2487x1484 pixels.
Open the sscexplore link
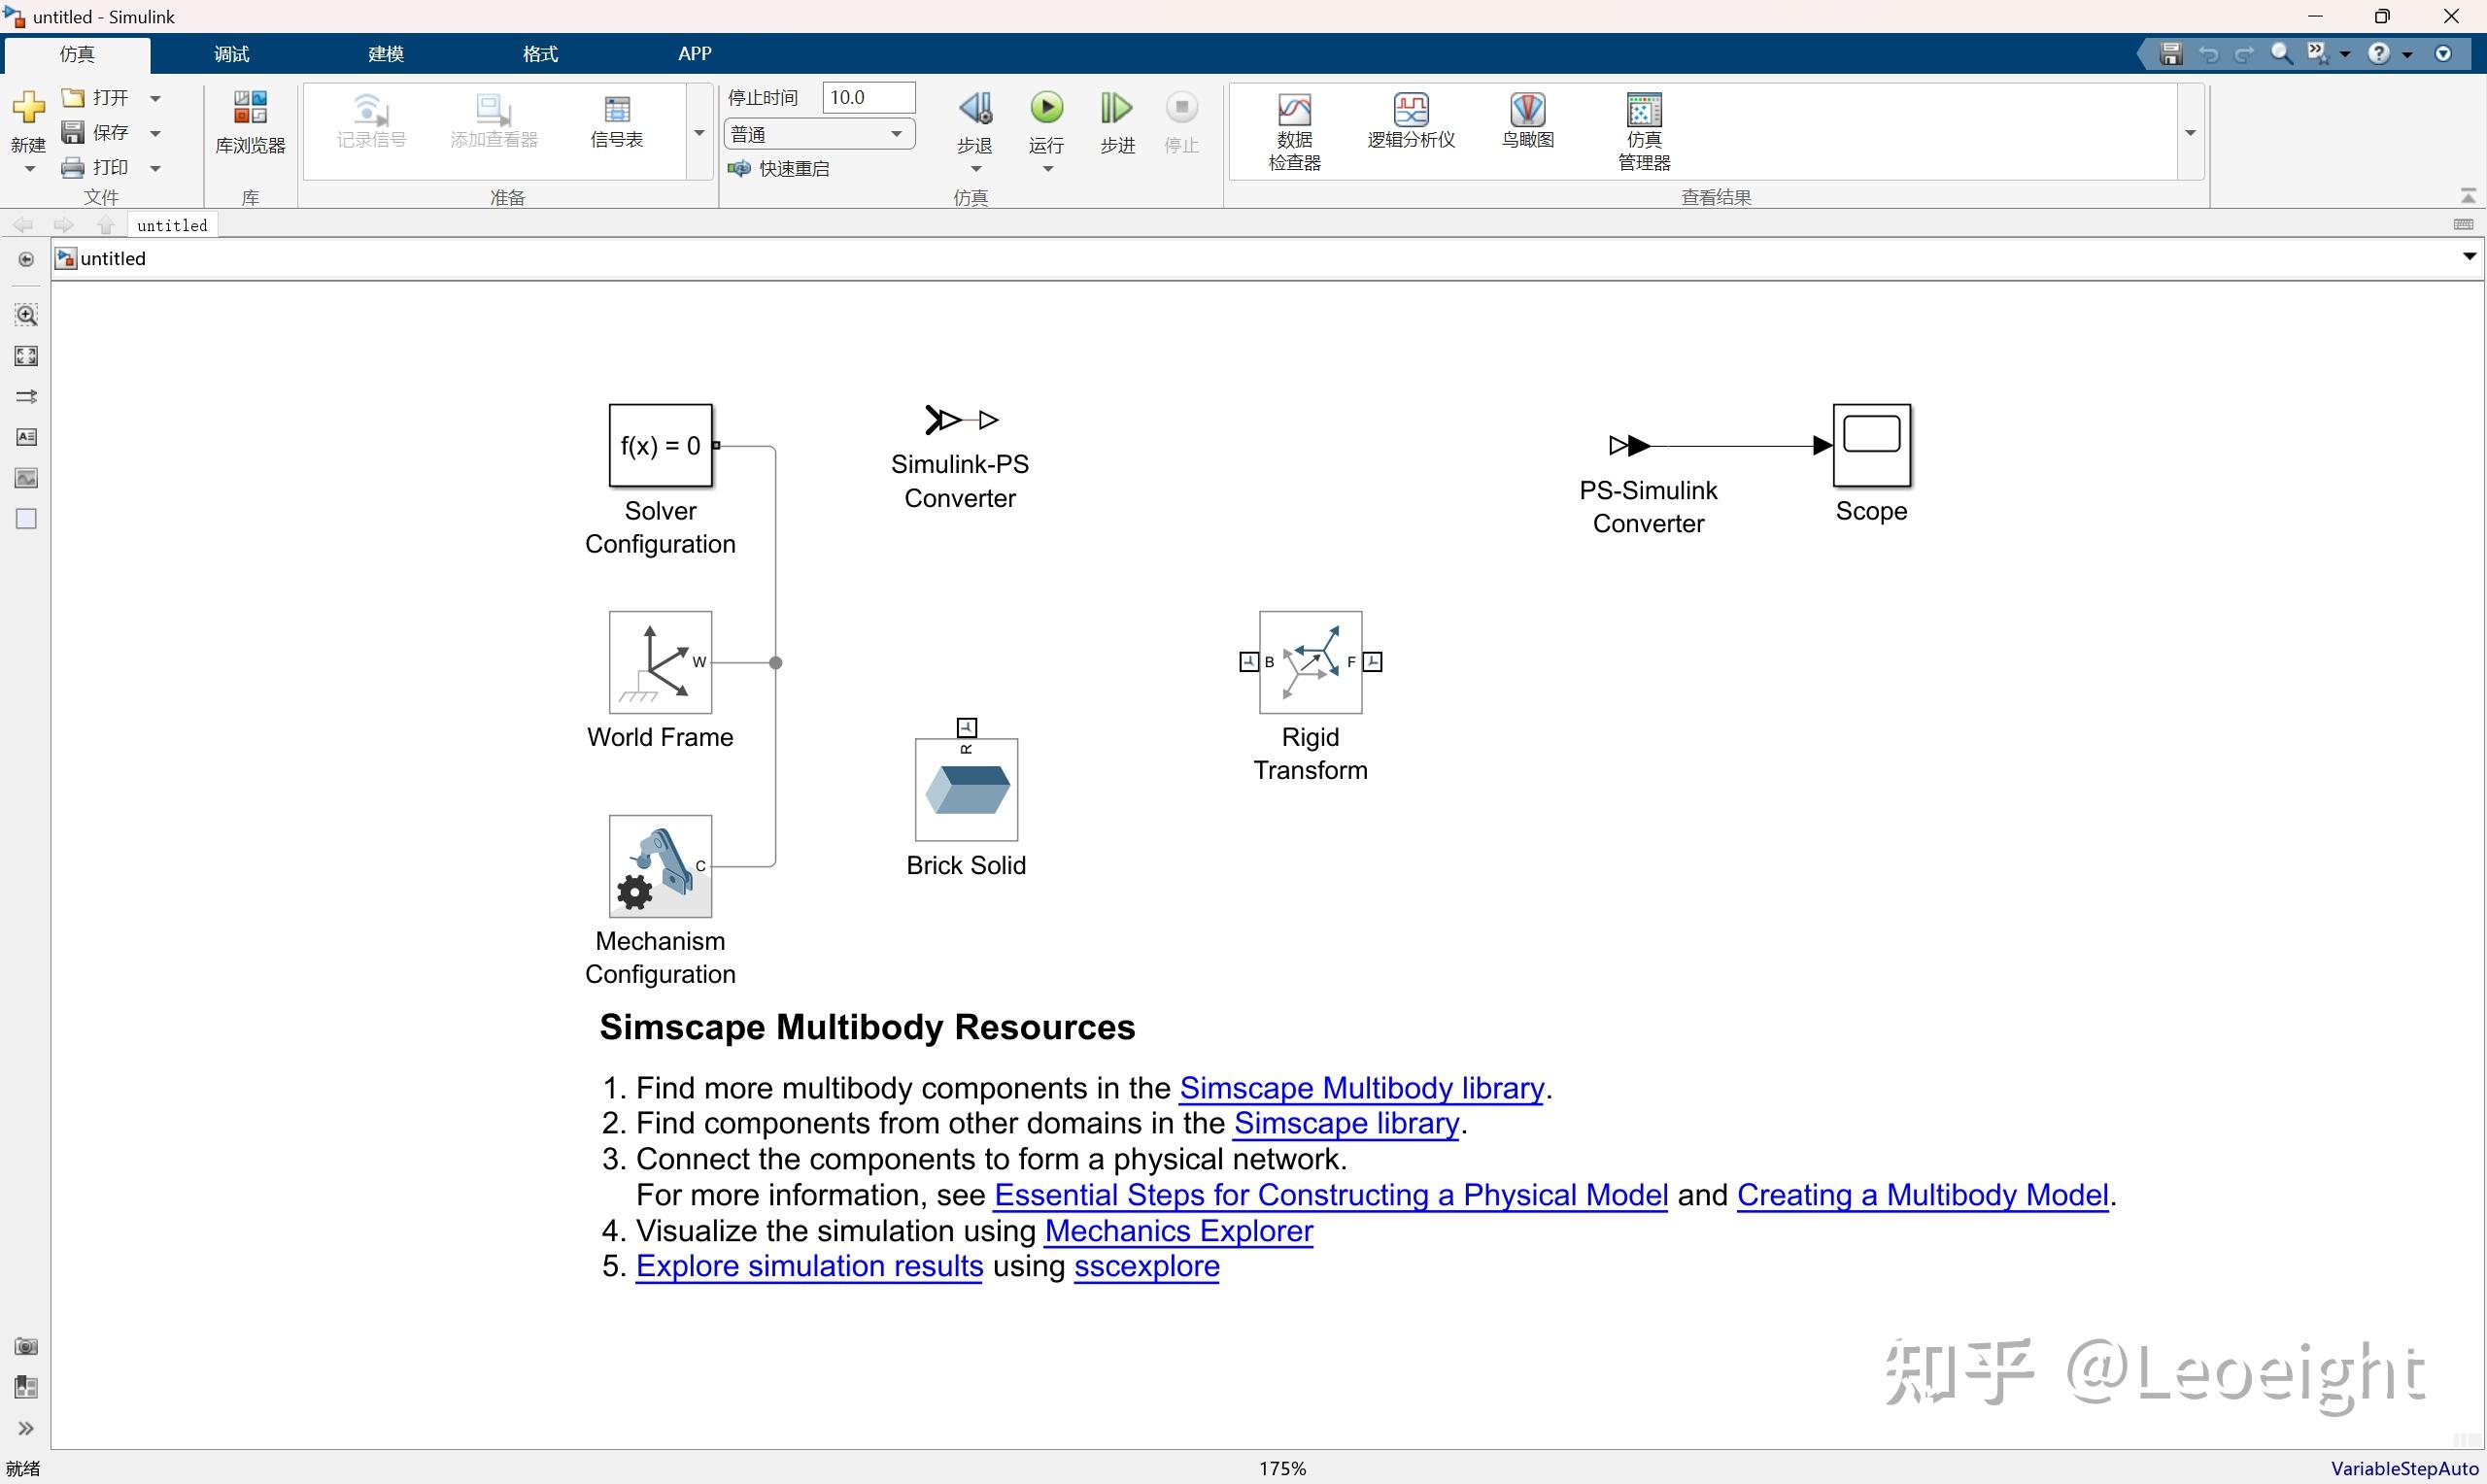(x=1146, y=1266)
